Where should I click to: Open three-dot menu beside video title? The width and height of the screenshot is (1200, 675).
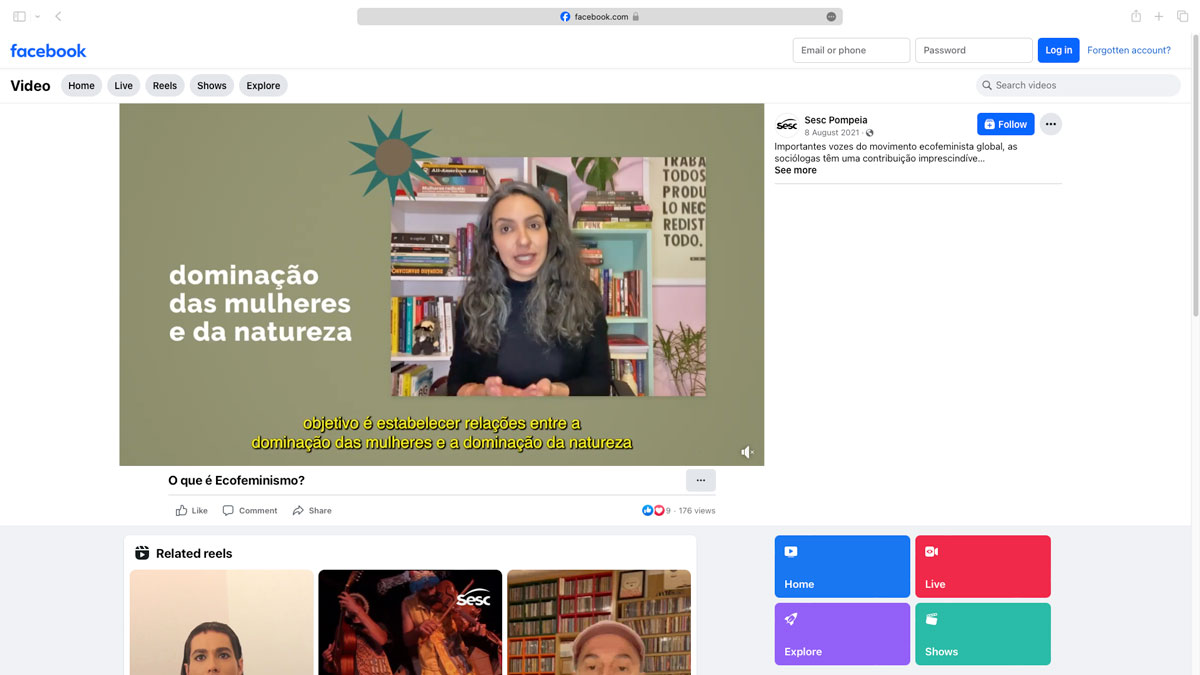(700, 481)
